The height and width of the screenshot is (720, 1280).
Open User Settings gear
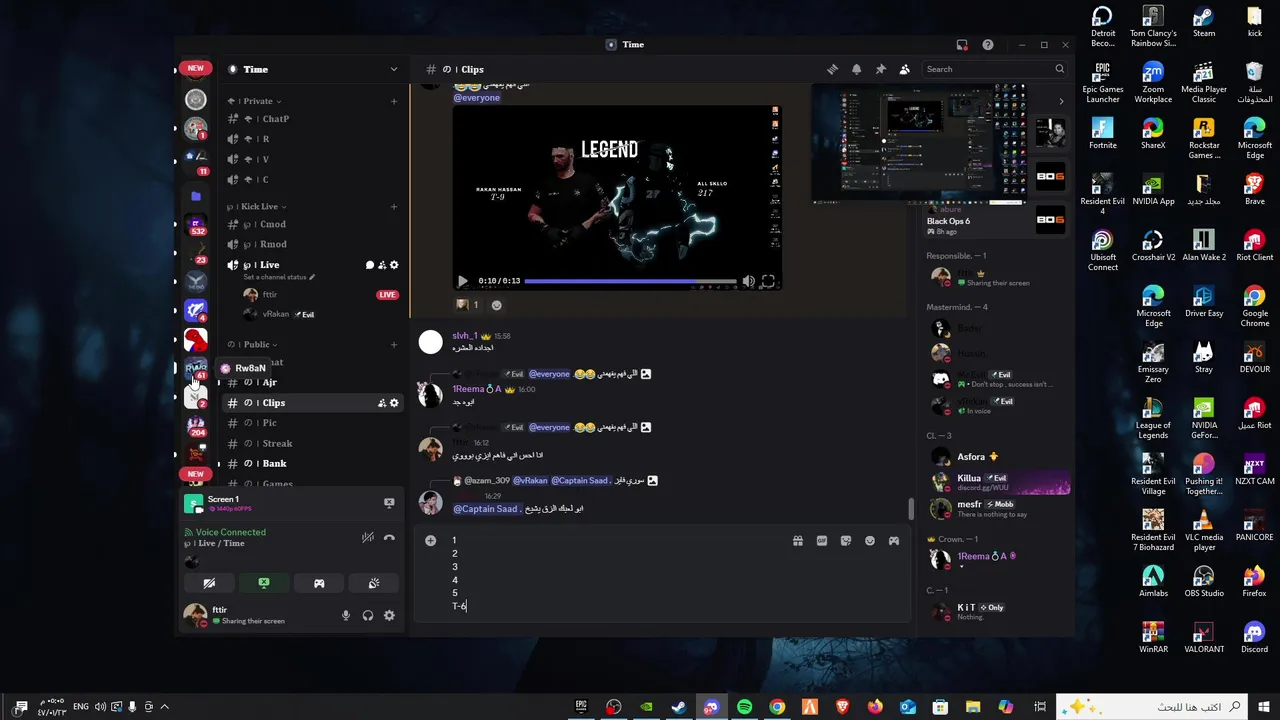pyautogui.click(x=389, y=616)
